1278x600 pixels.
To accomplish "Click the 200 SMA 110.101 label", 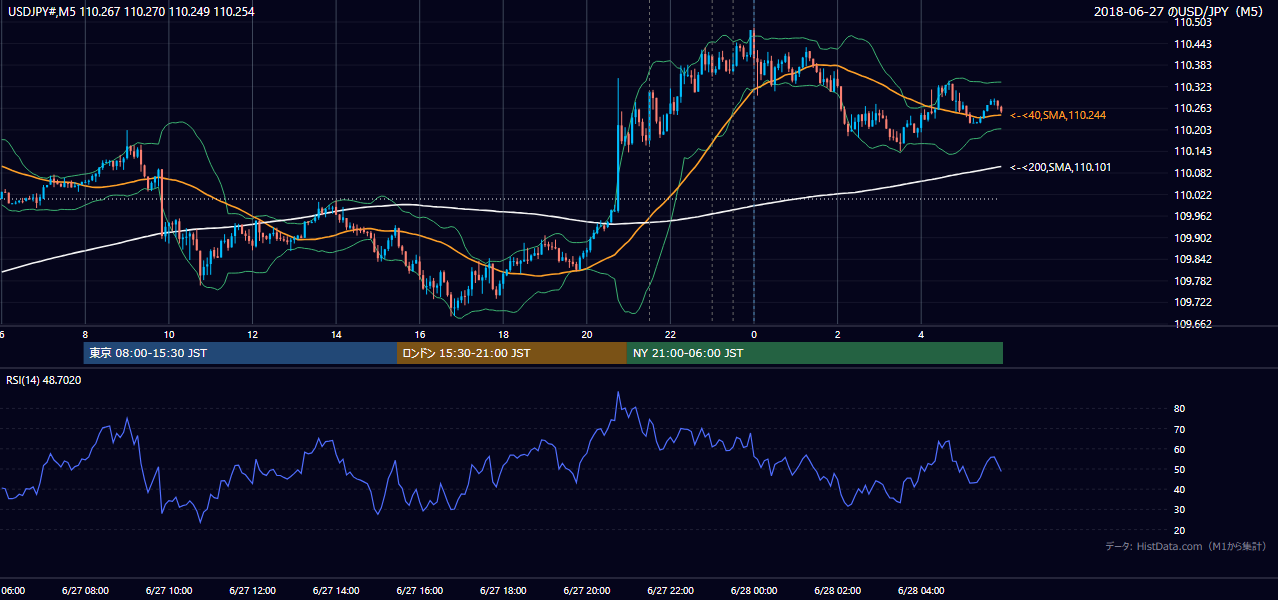I will coord(1061,167).
